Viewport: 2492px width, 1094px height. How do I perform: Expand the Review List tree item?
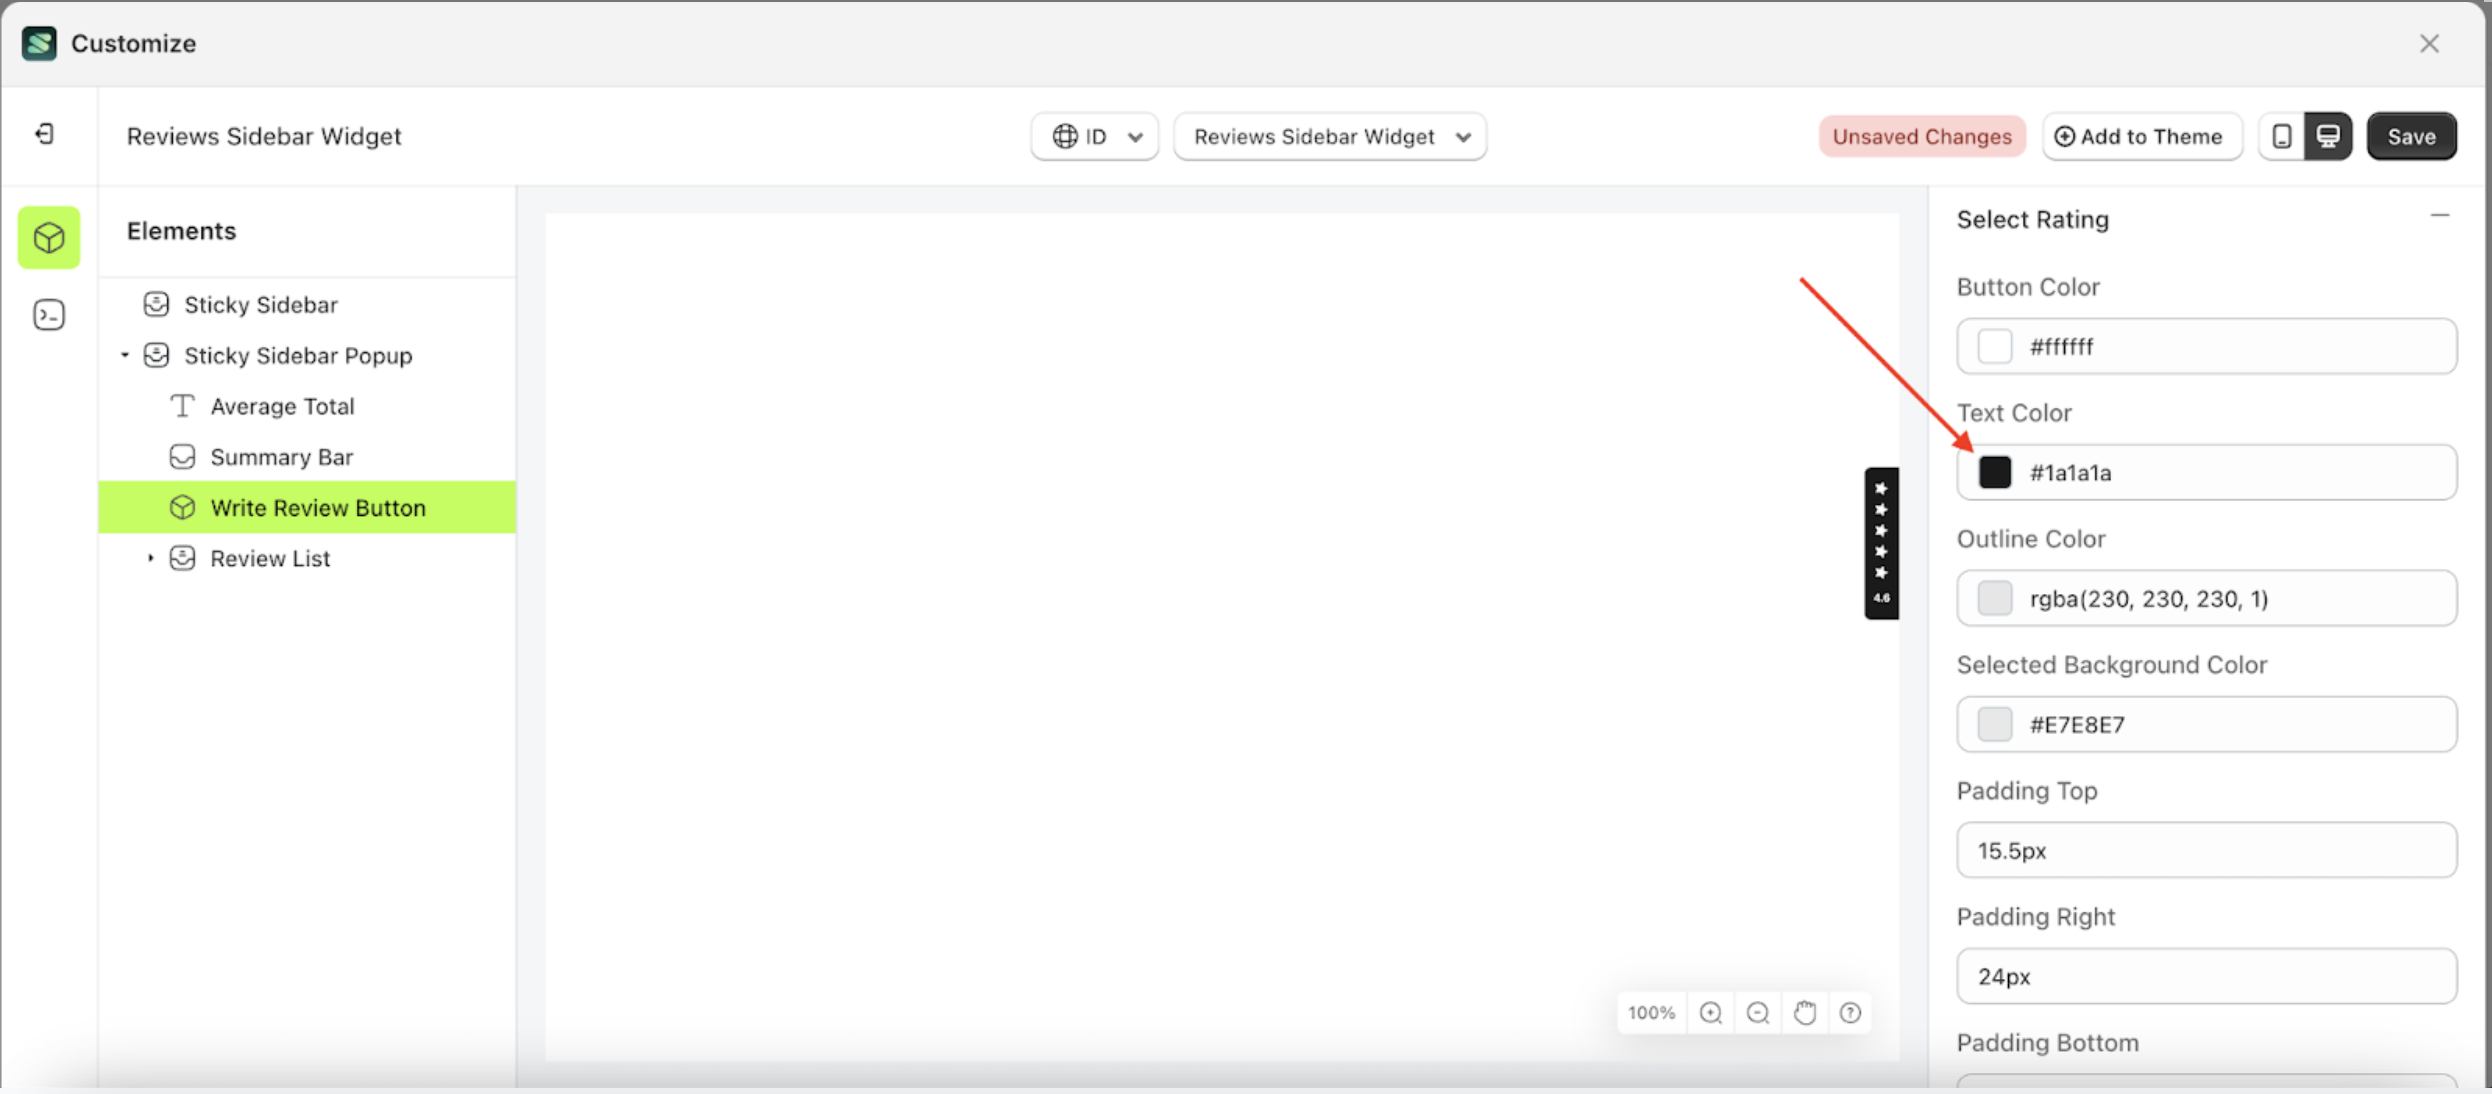tap(151, 558)
